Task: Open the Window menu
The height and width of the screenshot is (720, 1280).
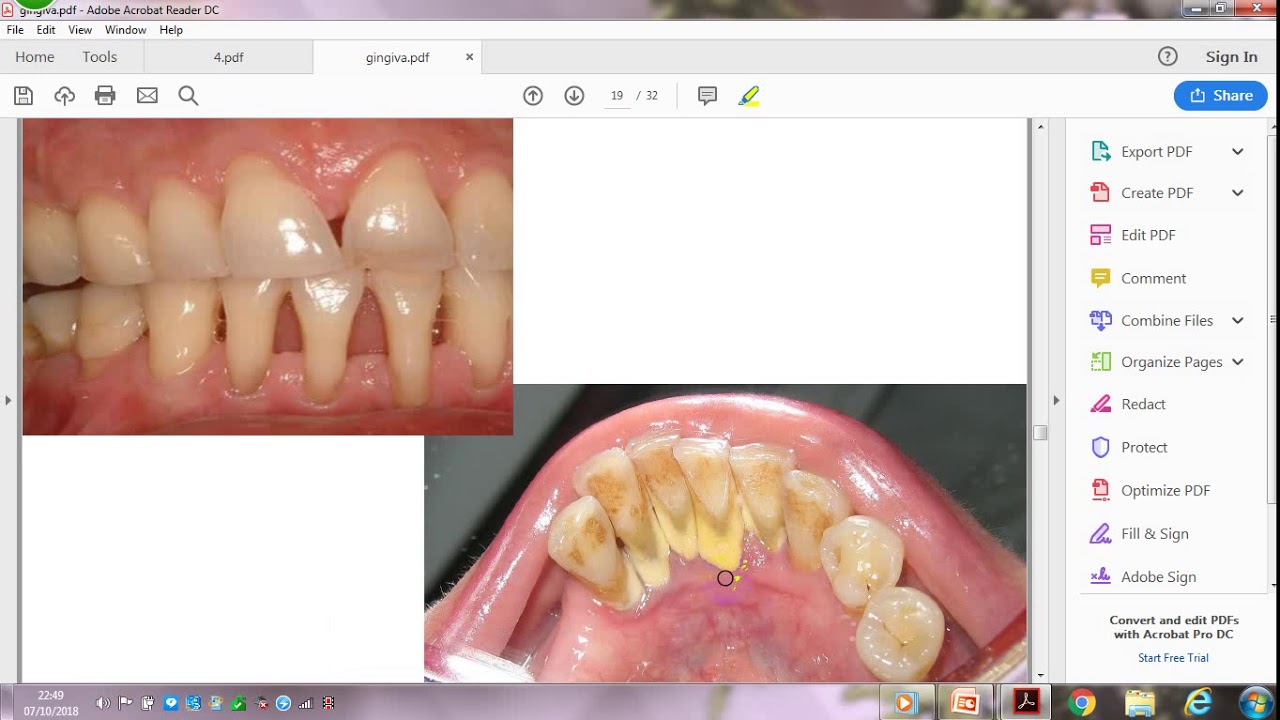Action: point(125,30)
